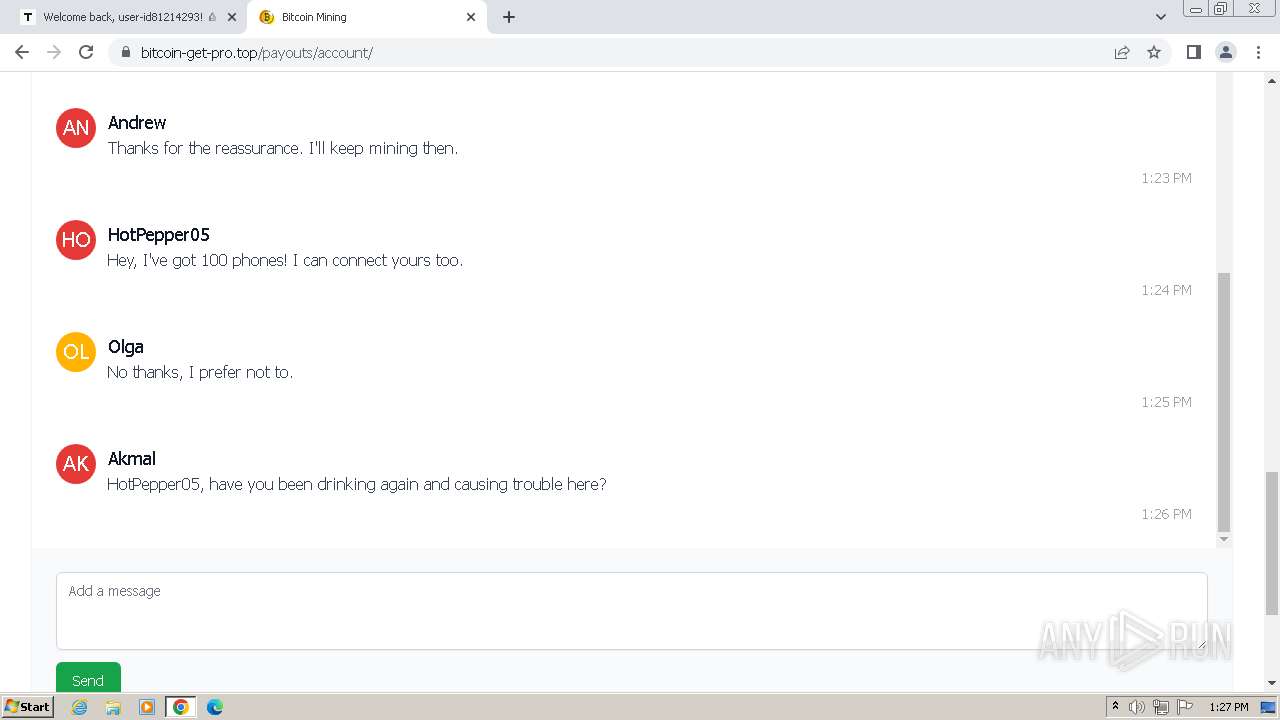Close the Bitcoin Mining tab
The height and width of the screenshot is (720, 1280).
coord(471,17)
